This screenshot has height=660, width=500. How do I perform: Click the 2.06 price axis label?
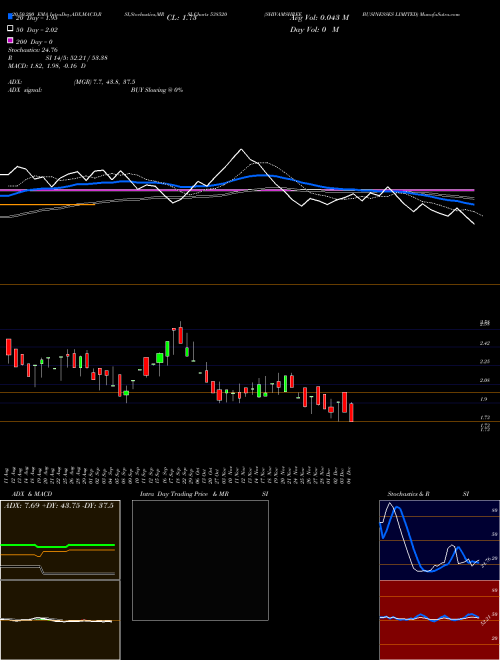click(x=484, y=380)
